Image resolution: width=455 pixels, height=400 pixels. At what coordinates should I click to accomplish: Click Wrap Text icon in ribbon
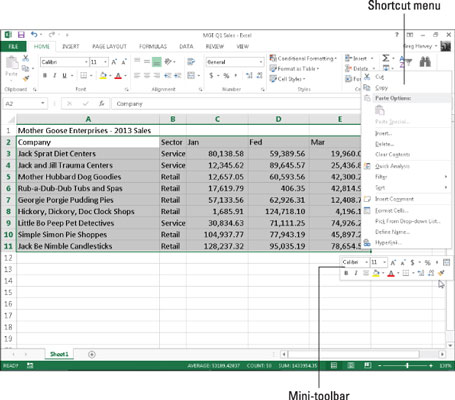click(x=191, y=61)
